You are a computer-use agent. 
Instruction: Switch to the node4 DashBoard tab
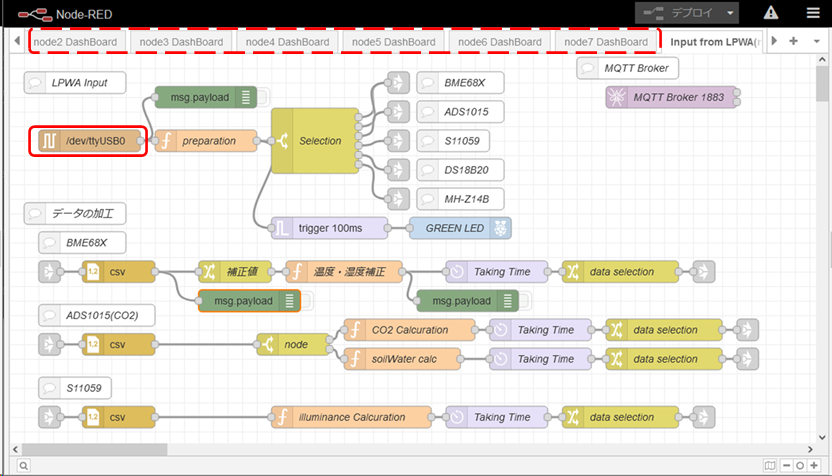coord(287,42)
